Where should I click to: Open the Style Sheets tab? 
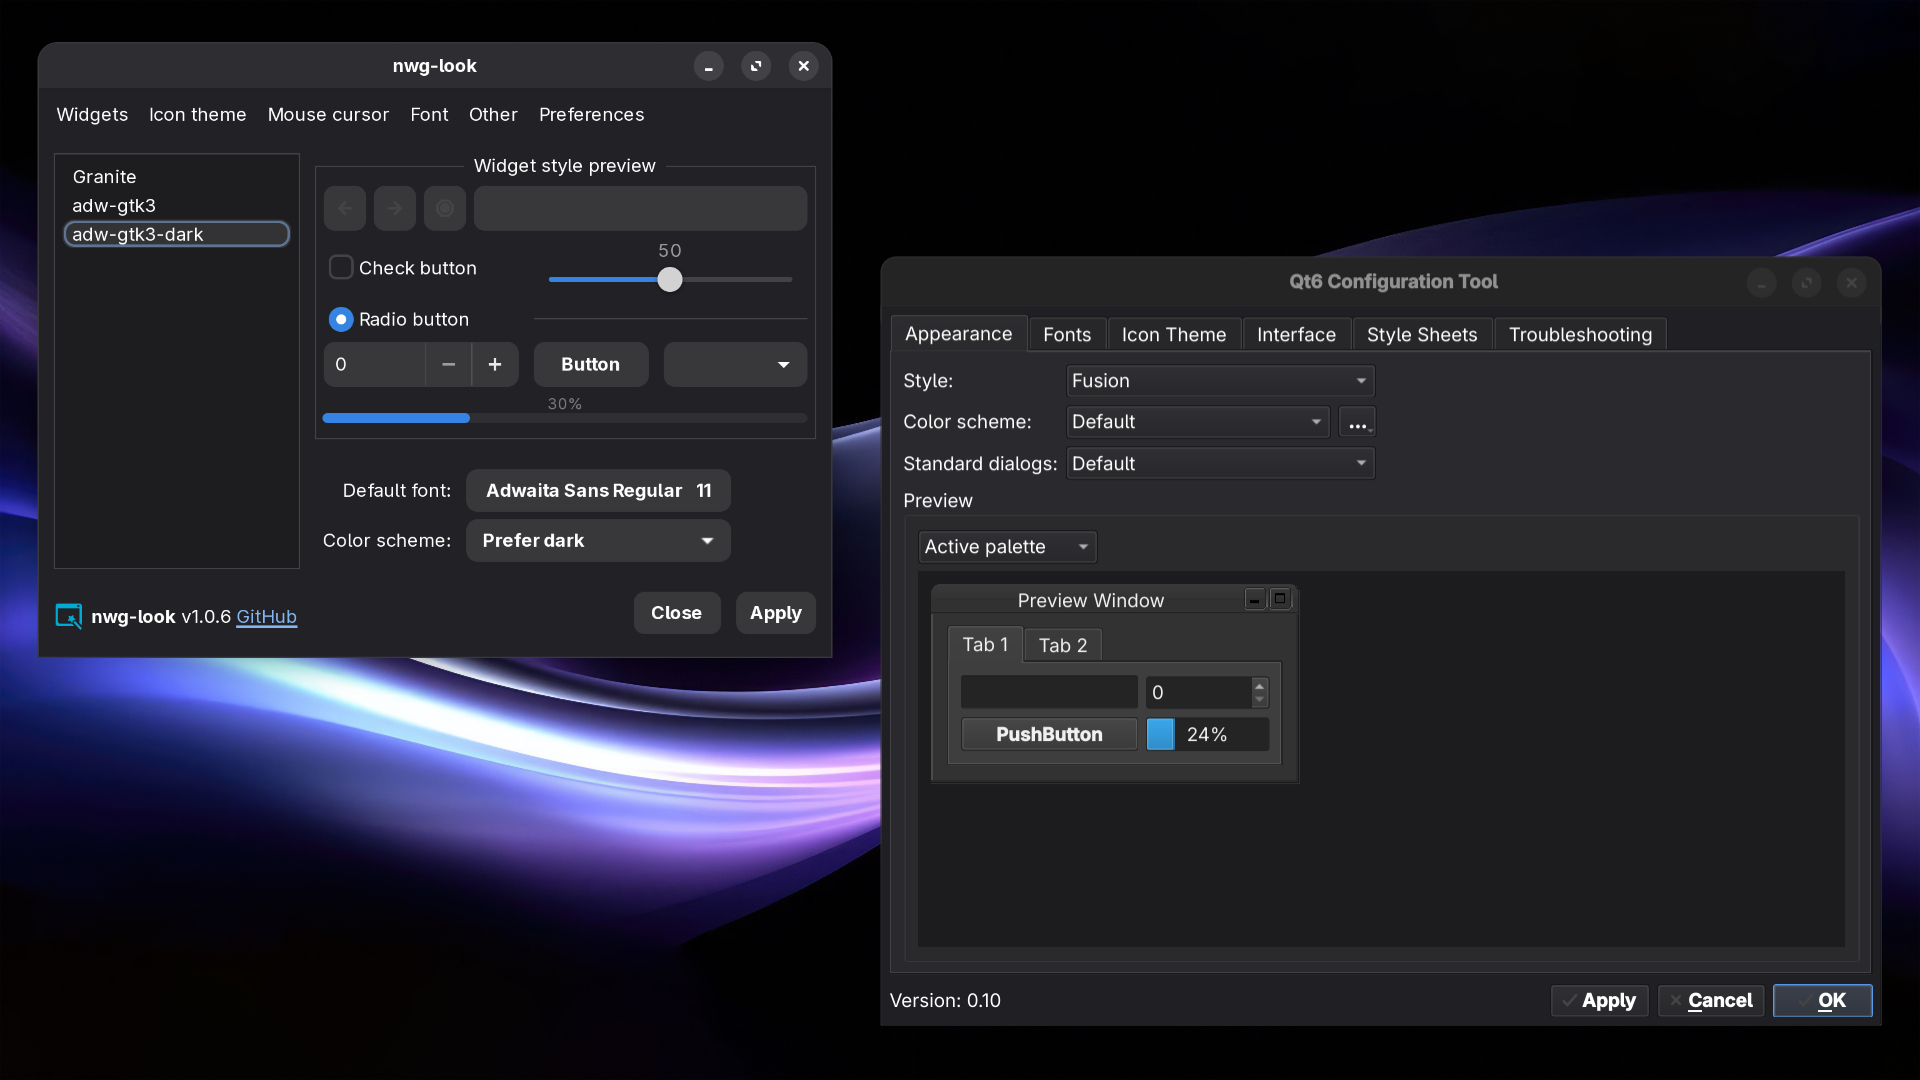coord(1422,335)
